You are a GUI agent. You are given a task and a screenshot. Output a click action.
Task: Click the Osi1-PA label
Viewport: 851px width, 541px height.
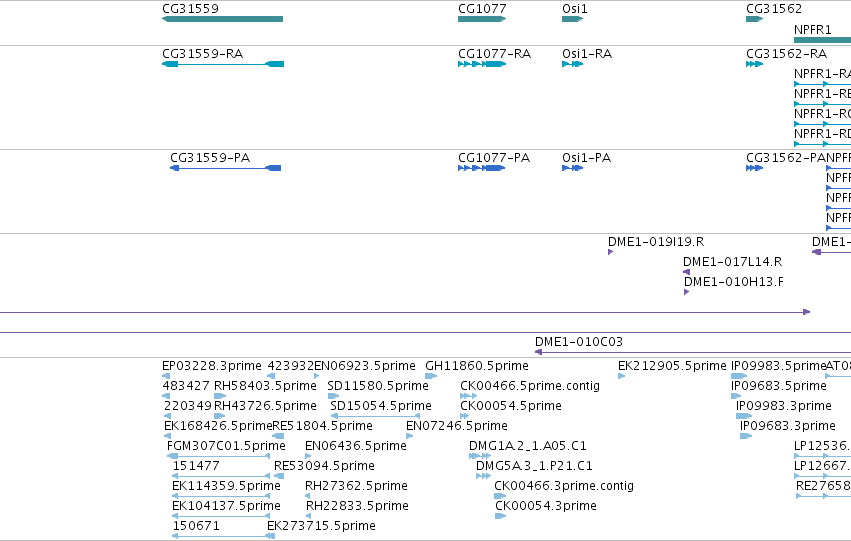tap(587, 158)
